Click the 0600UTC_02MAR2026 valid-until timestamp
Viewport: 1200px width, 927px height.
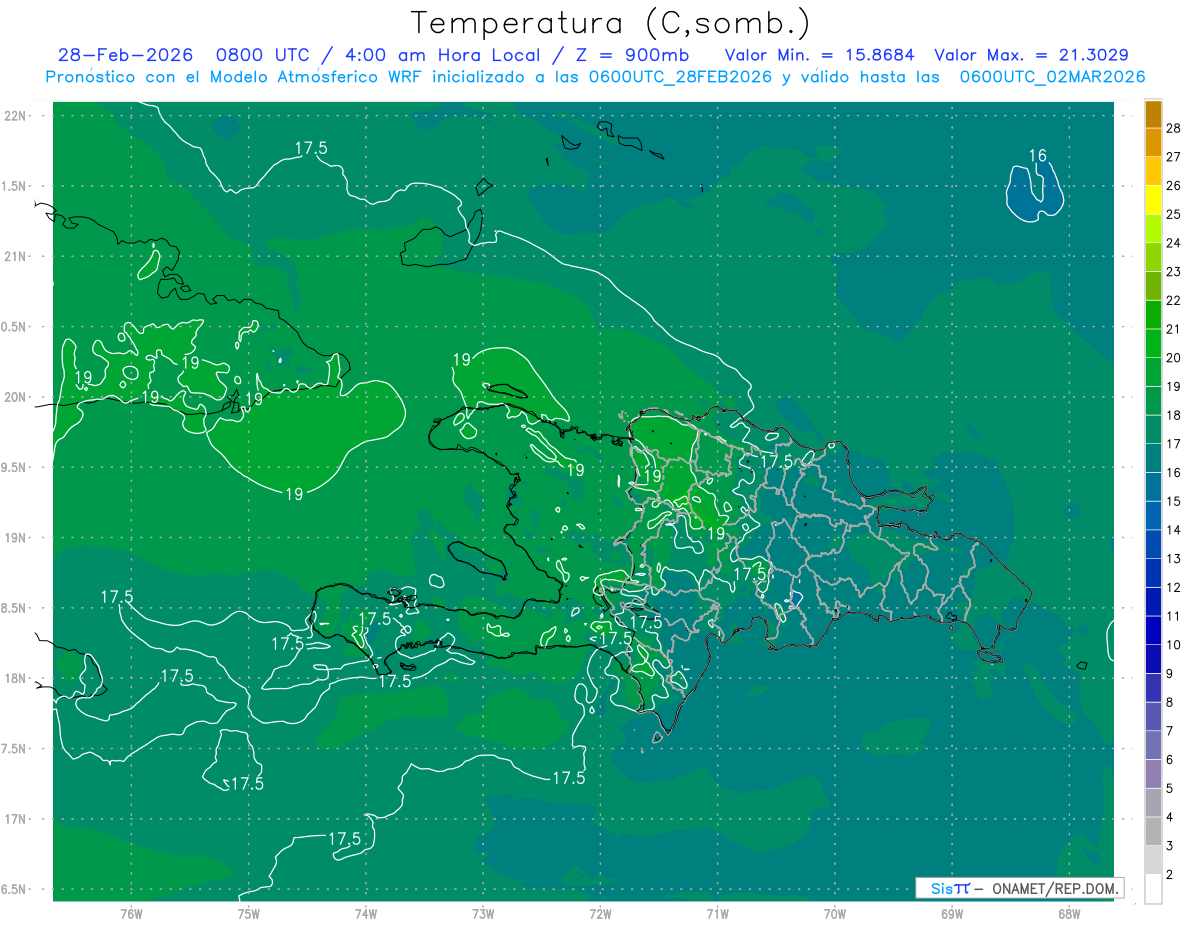pos(1052,77)
